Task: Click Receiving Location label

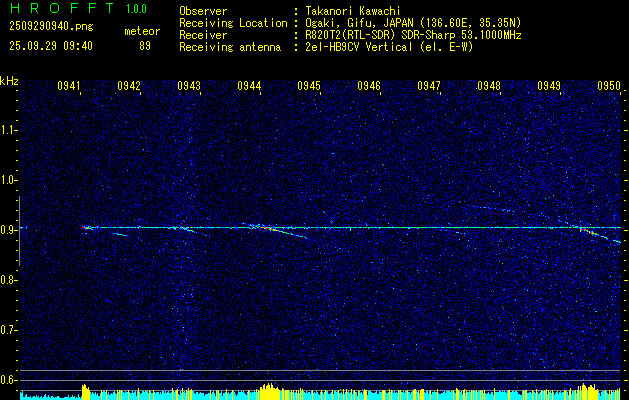Action: pos(233,23)
